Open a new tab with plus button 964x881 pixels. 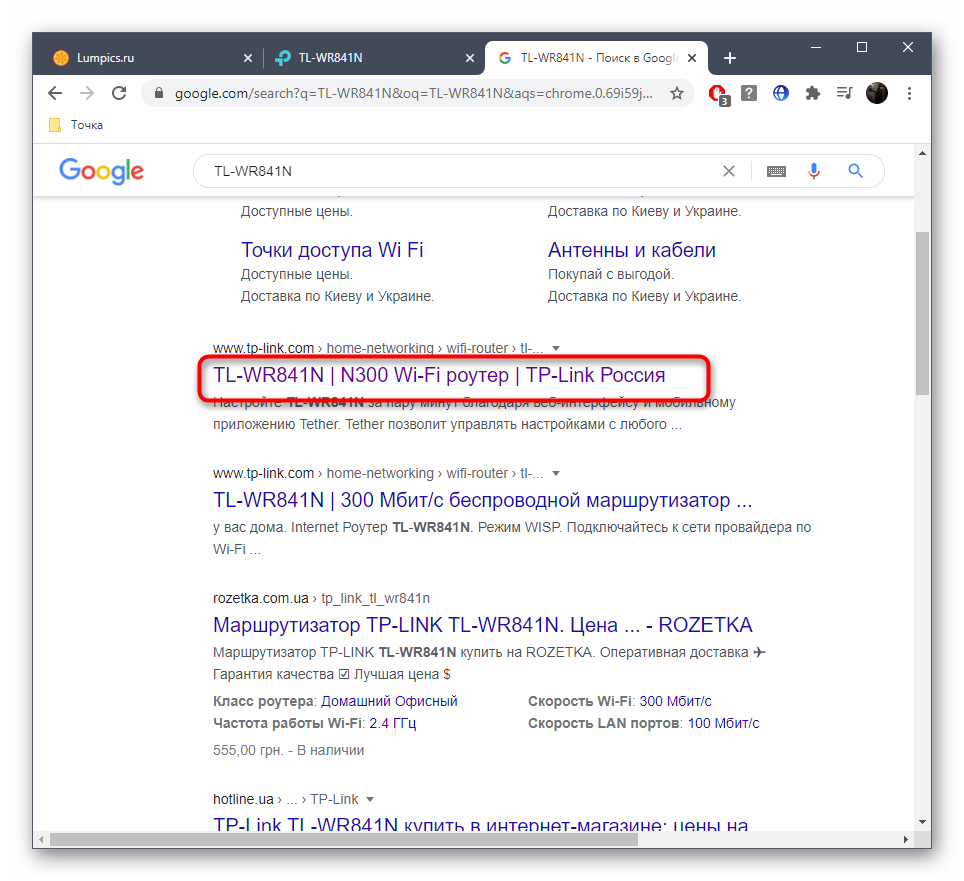click(x=730, y=58)
